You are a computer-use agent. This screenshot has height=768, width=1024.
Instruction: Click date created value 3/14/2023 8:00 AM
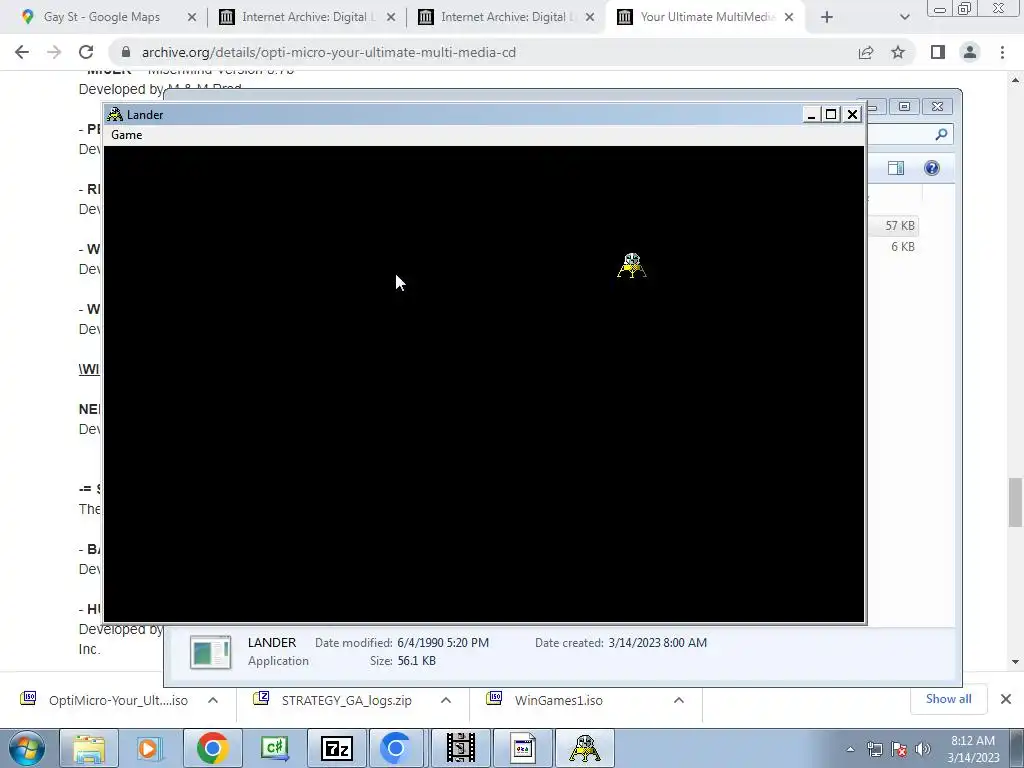[x=658, y=643]
